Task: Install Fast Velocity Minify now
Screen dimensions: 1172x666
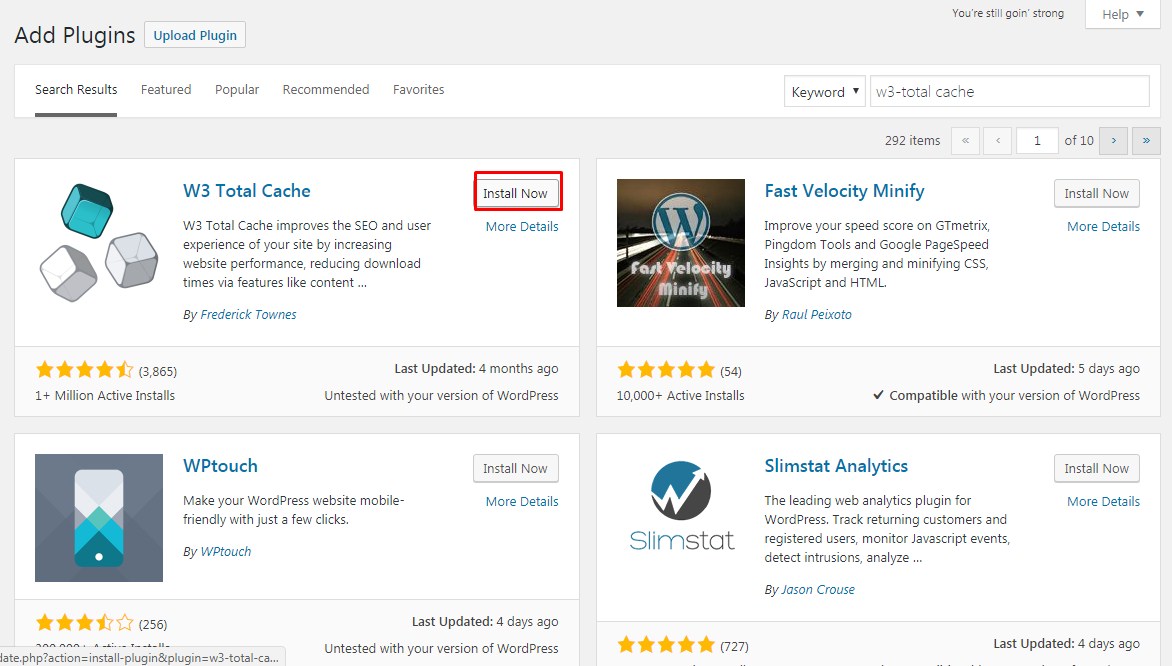Action: 1097,194
